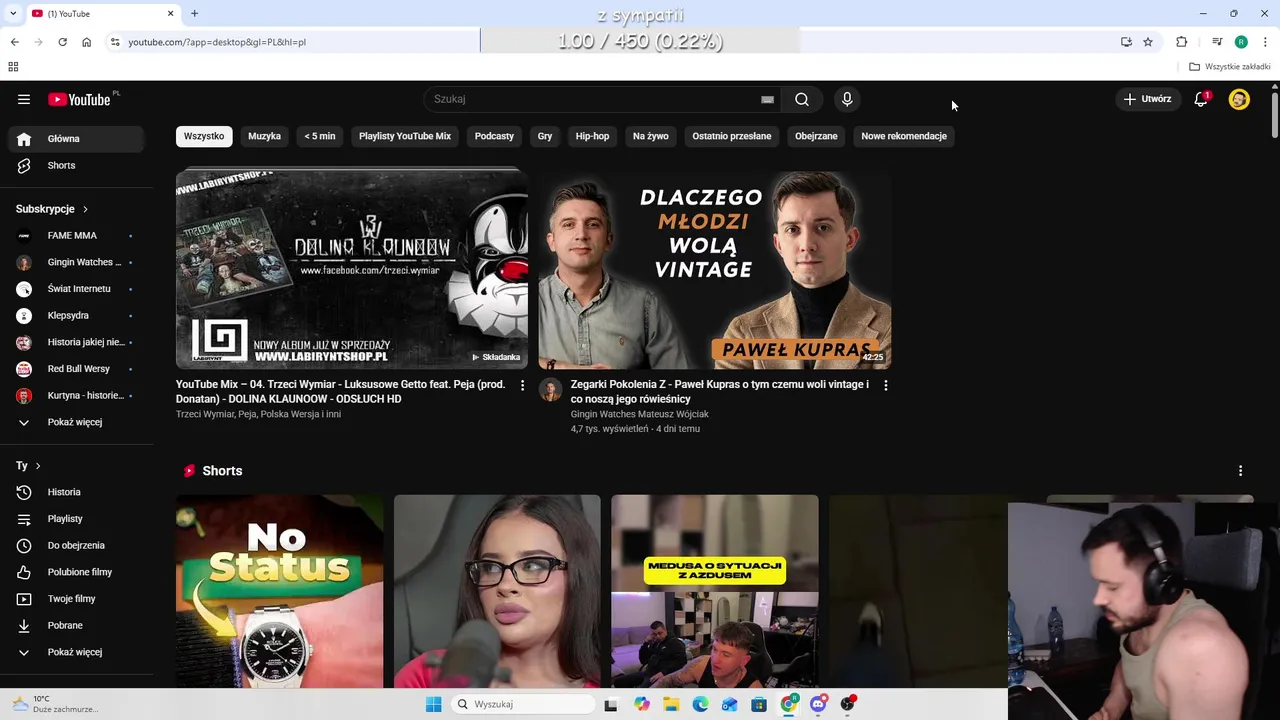Select the Na żywo filter chip
Viewport: 1280px width, 720px height.
click(x=651, y=136)
